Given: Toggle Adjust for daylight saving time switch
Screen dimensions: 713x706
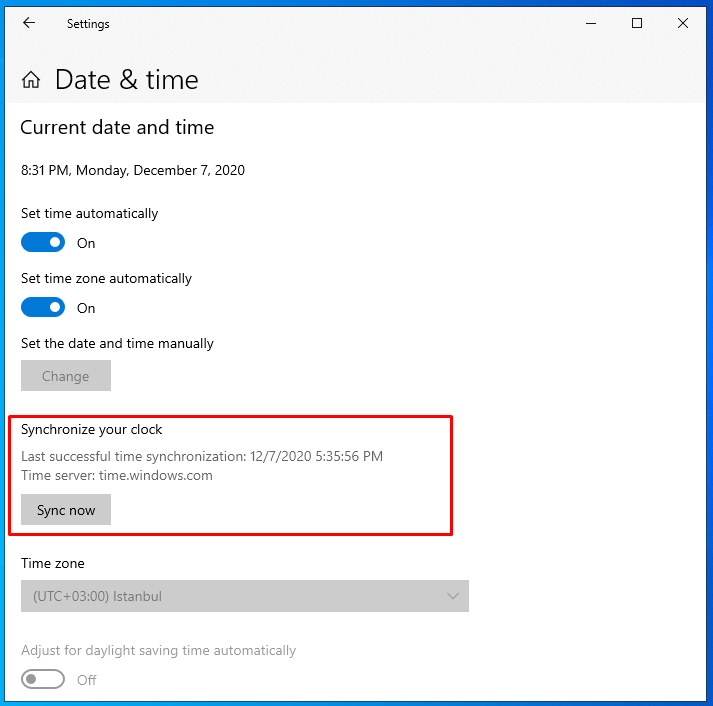Looking at the screenshot, I should [x=43, y=679].
